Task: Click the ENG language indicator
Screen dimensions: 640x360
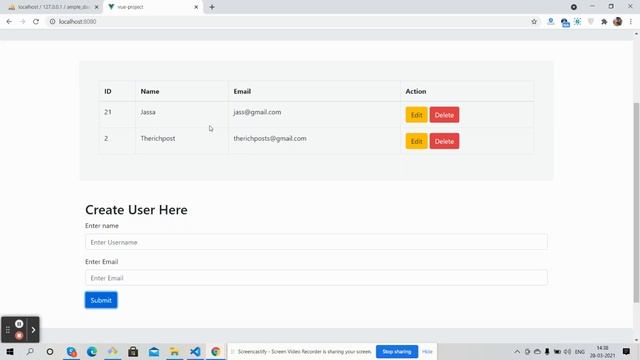Action: point(580,351)
